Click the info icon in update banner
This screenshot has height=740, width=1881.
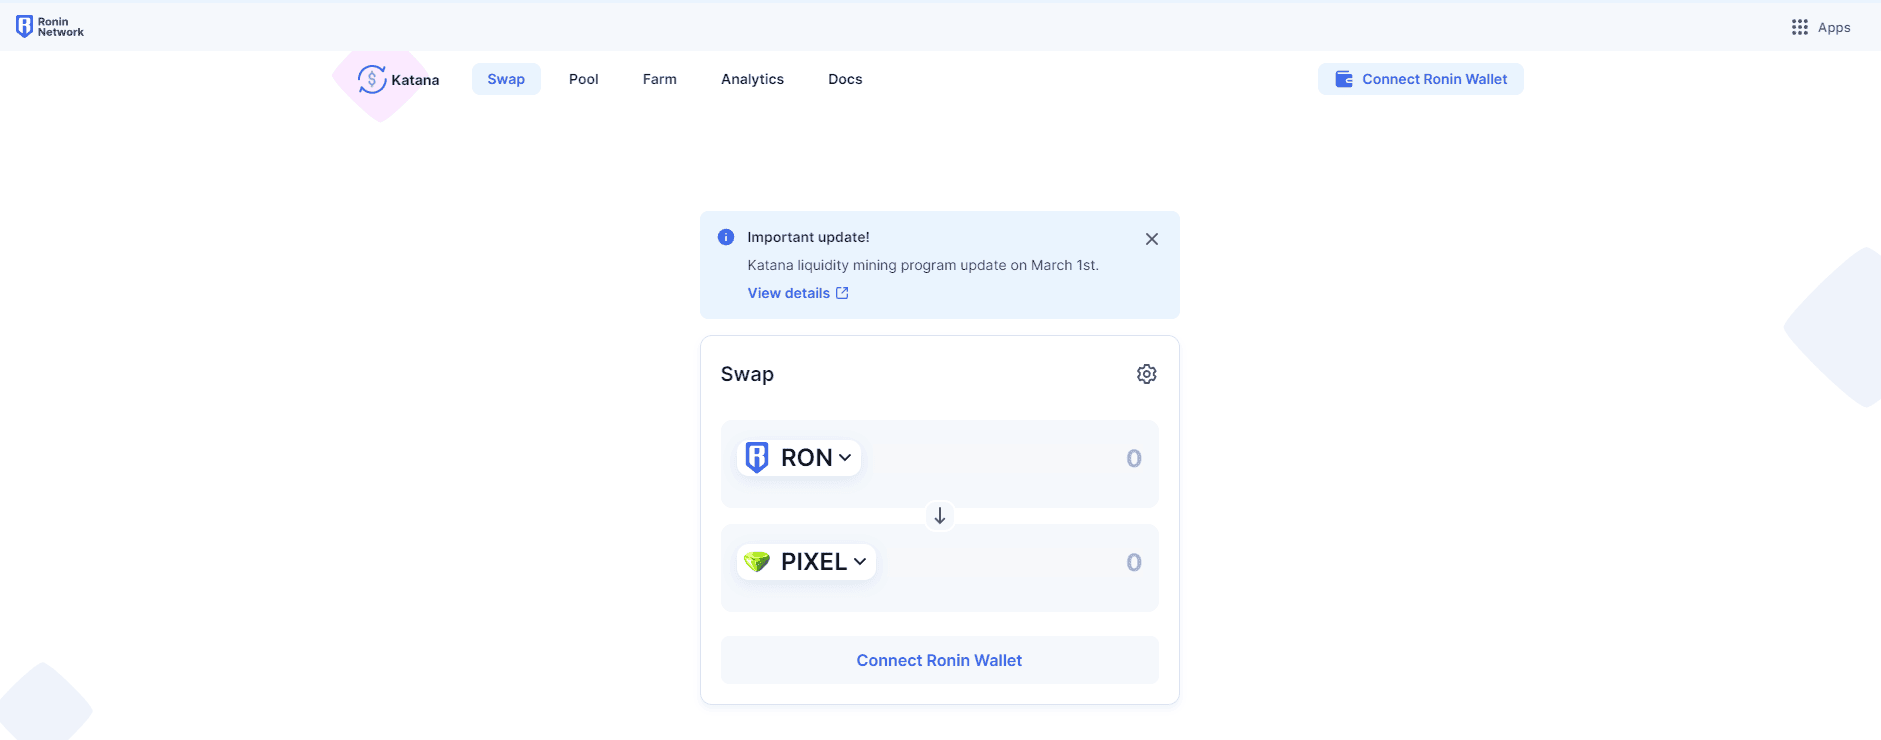726,237
